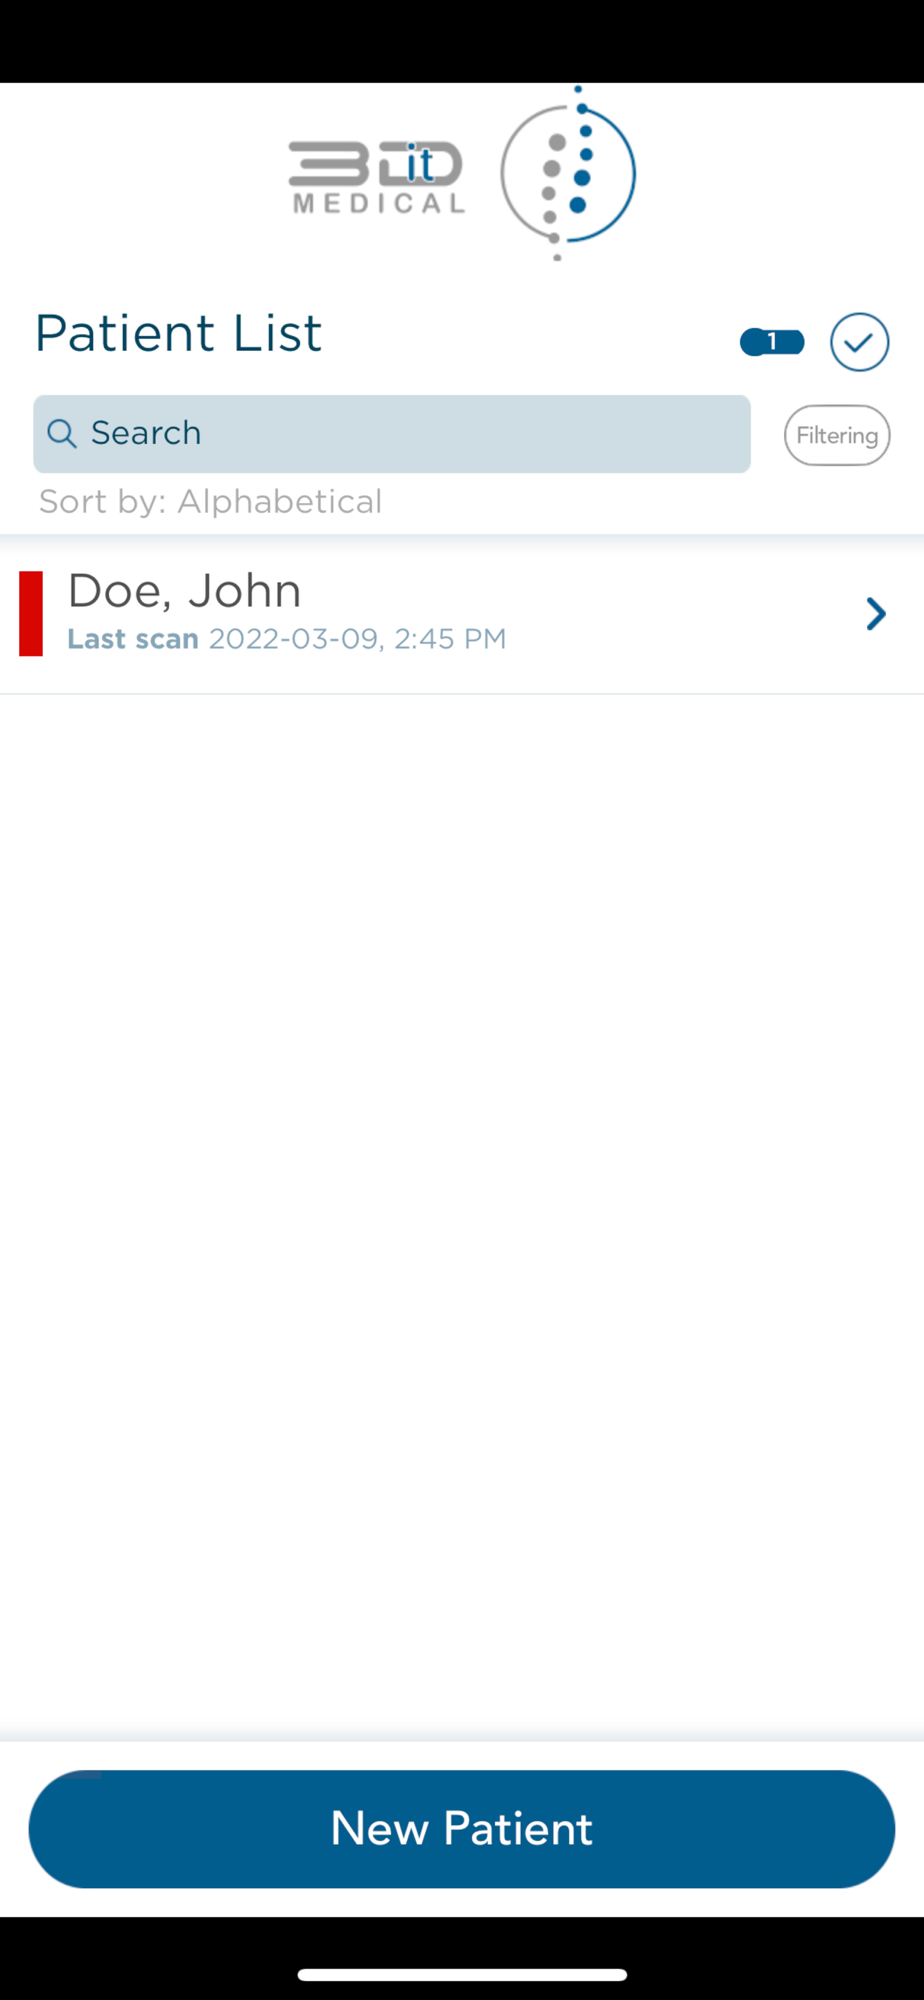This screenshot has height=2000, width=924.
Task: Tap the Last scan label
Action: click(x=133, y=639)
